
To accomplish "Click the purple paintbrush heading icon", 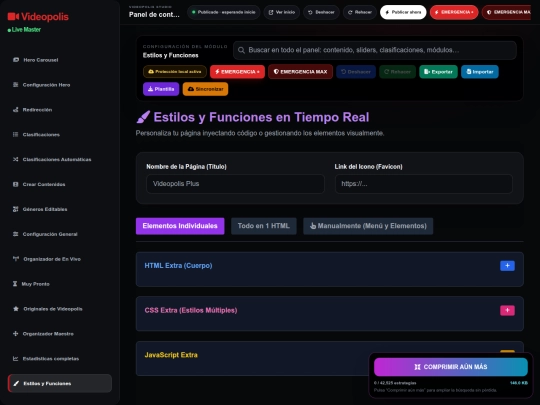I will tap(143, 117).
